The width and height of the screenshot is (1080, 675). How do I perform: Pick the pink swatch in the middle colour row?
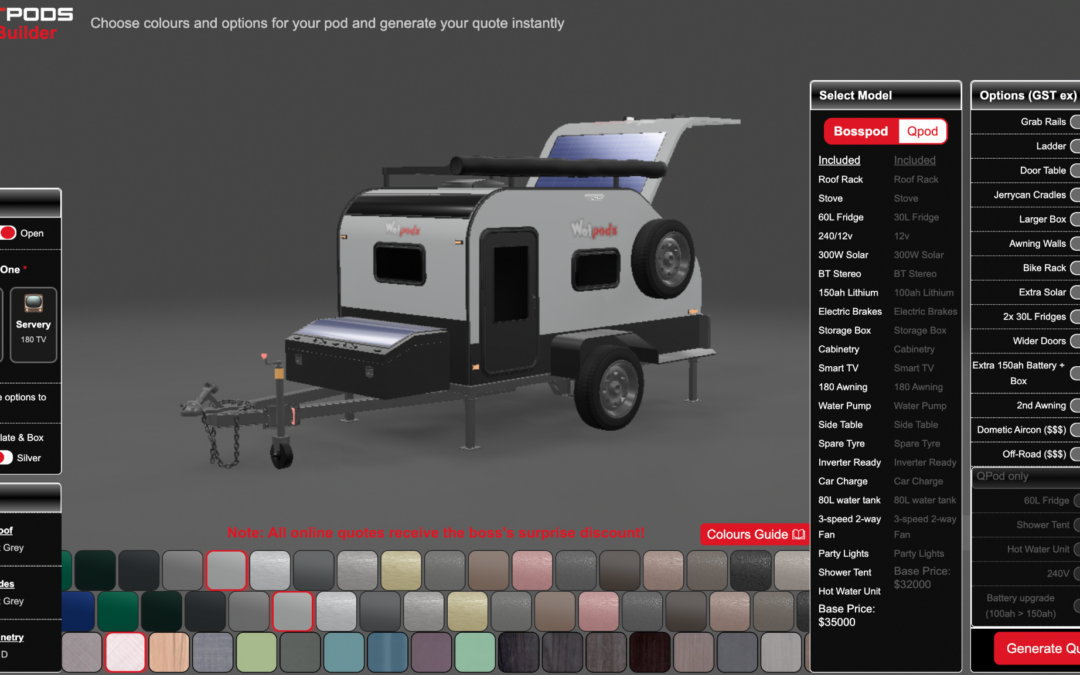point(599,611)
